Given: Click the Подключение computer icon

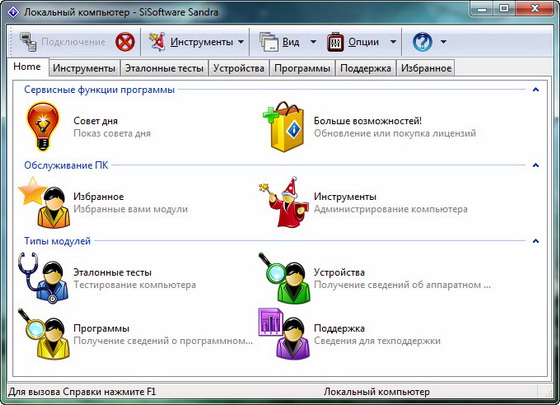Looking at the screenshot, I should [x=28, y=42].
